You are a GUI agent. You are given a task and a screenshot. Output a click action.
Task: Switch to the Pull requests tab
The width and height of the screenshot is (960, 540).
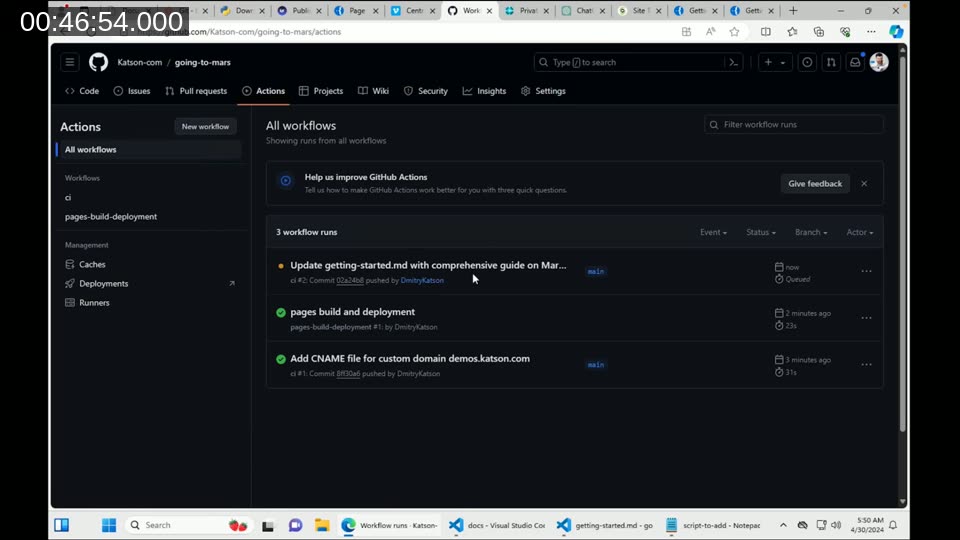click(x=196, y=91)
